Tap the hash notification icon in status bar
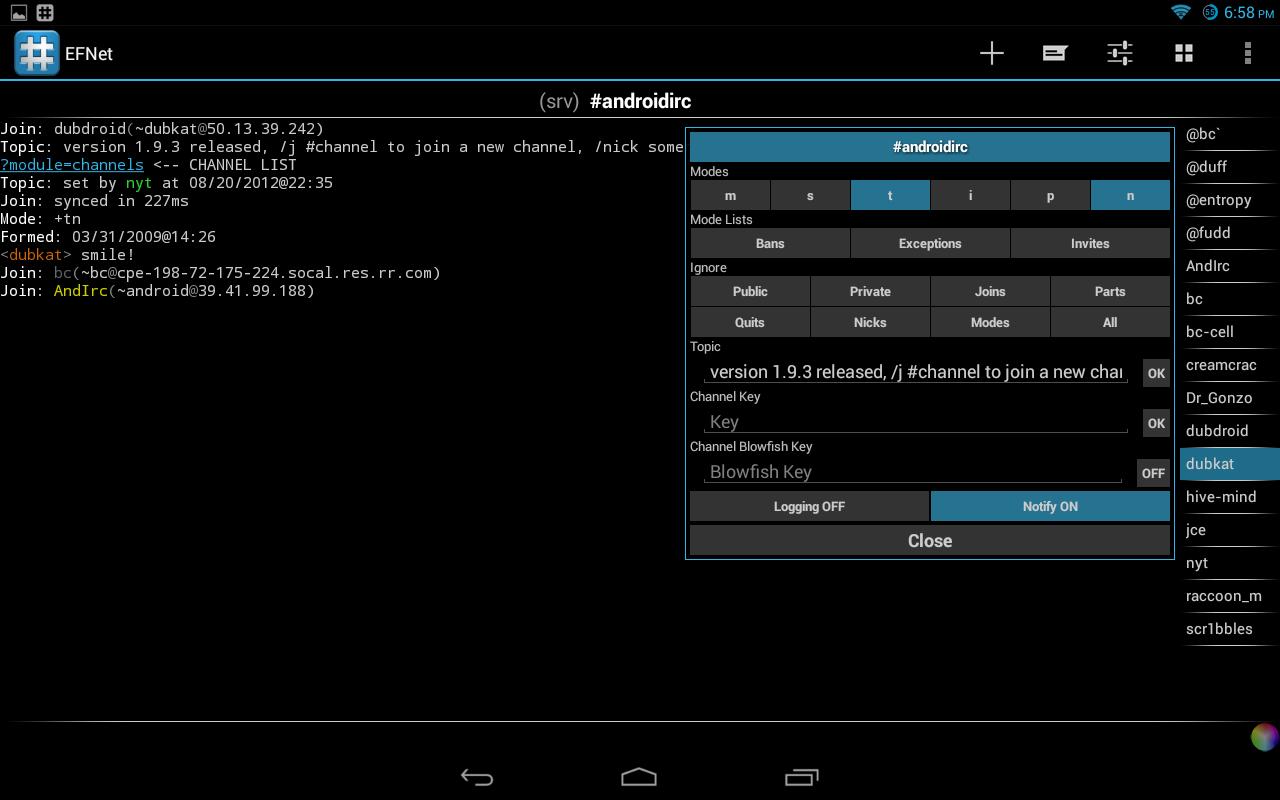This screenshot has height=800, width=1280. 45,13
